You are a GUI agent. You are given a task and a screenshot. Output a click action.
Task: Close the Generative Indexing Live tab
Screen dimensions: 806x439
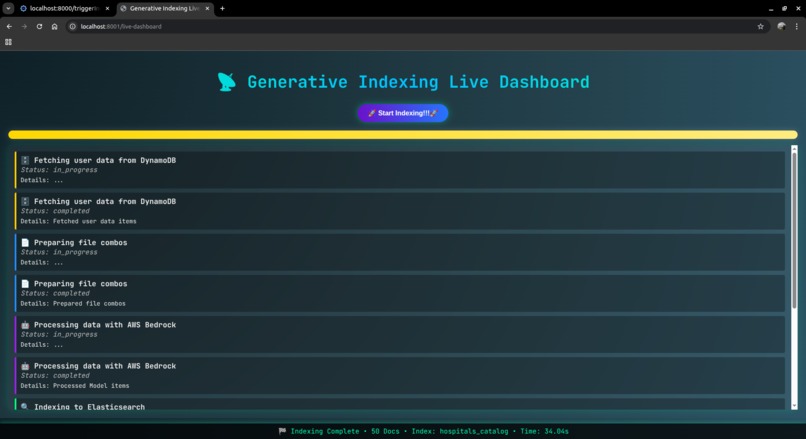click(207, 8)
